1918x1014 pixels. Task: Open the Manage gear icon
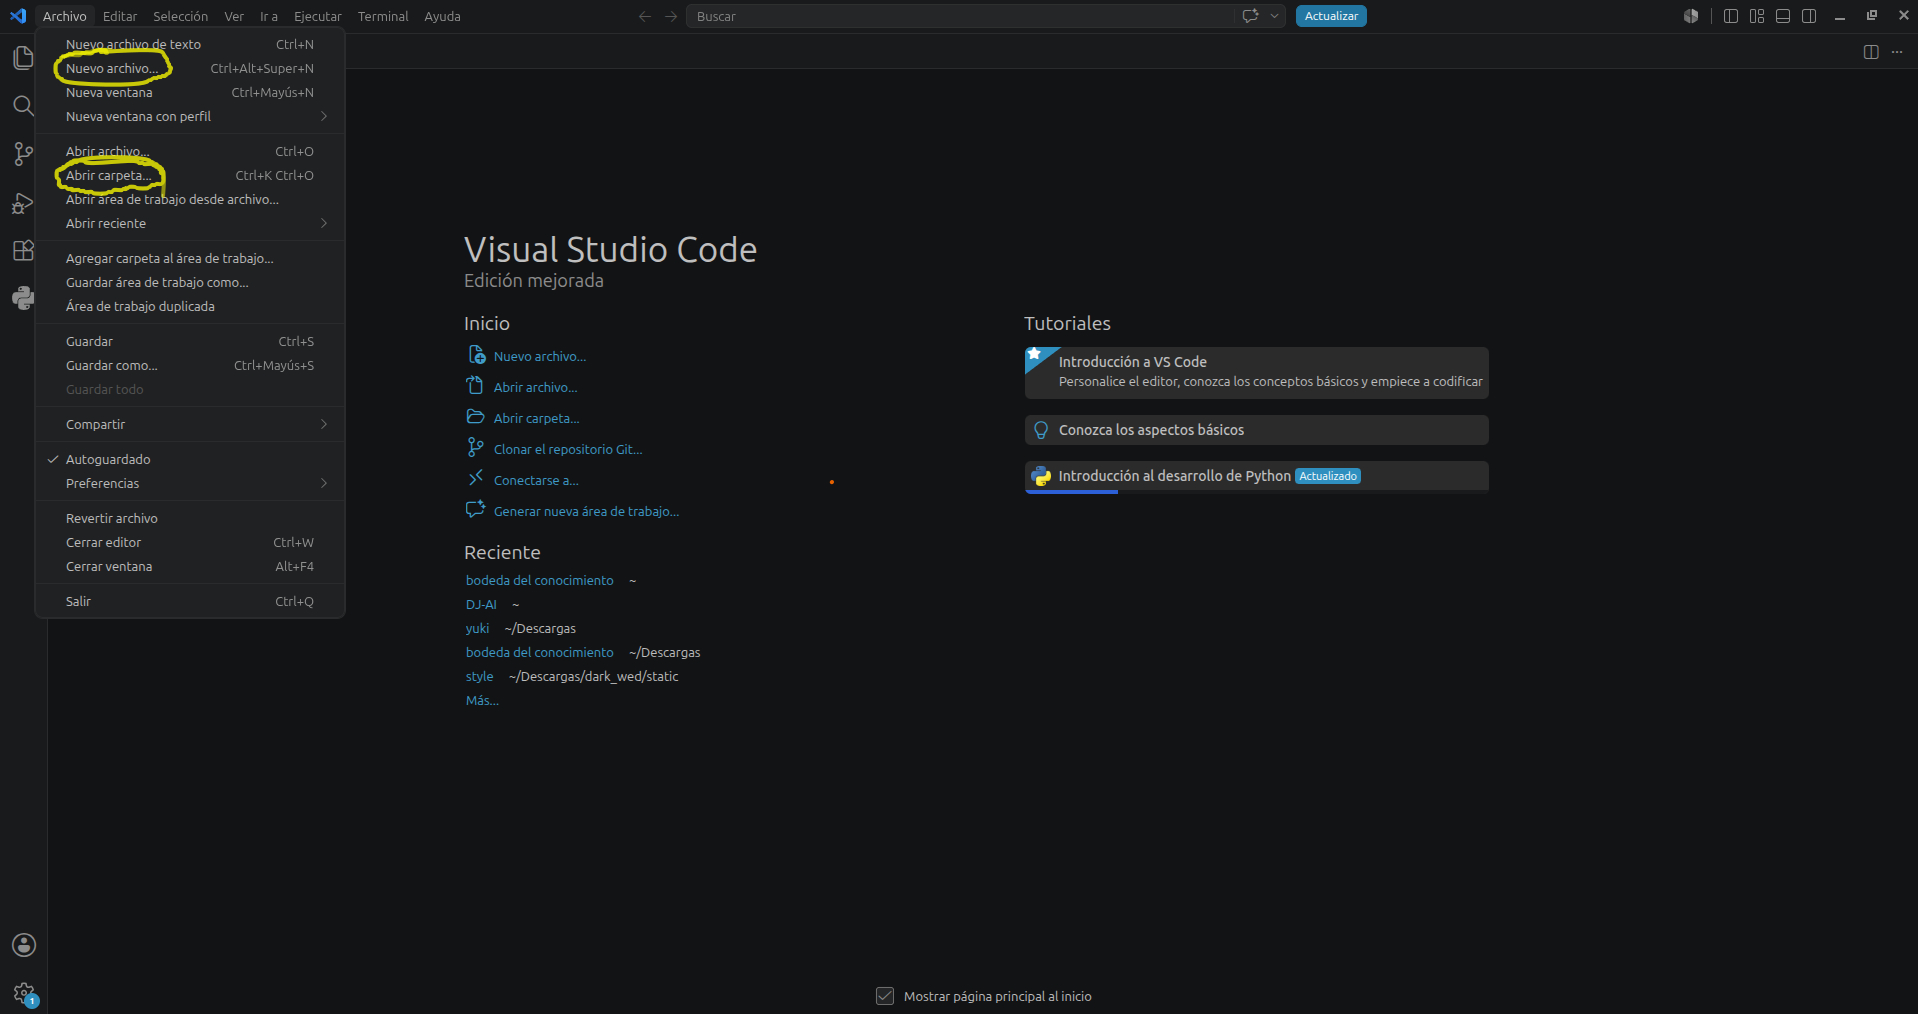[24, 994]
